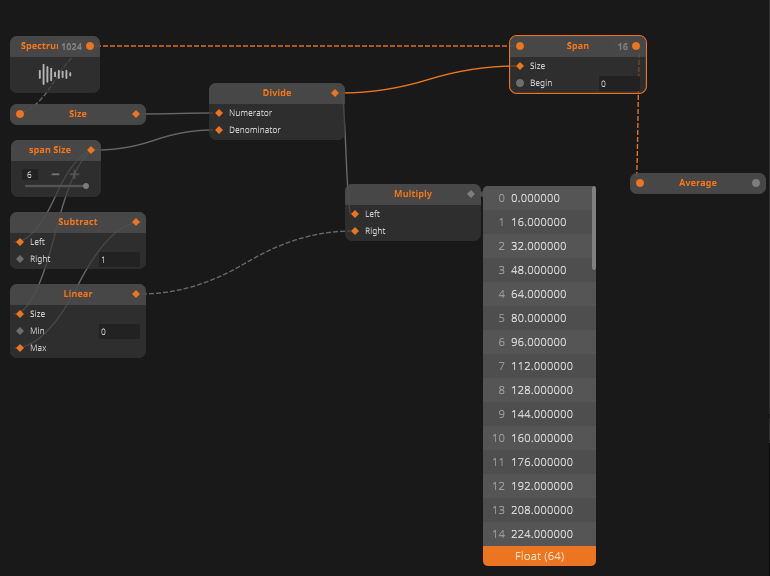Image resolution: width=770 pixels, height=576 pixels.
Task: Click the Spectrum node orange output port
Action: (90, 46)
